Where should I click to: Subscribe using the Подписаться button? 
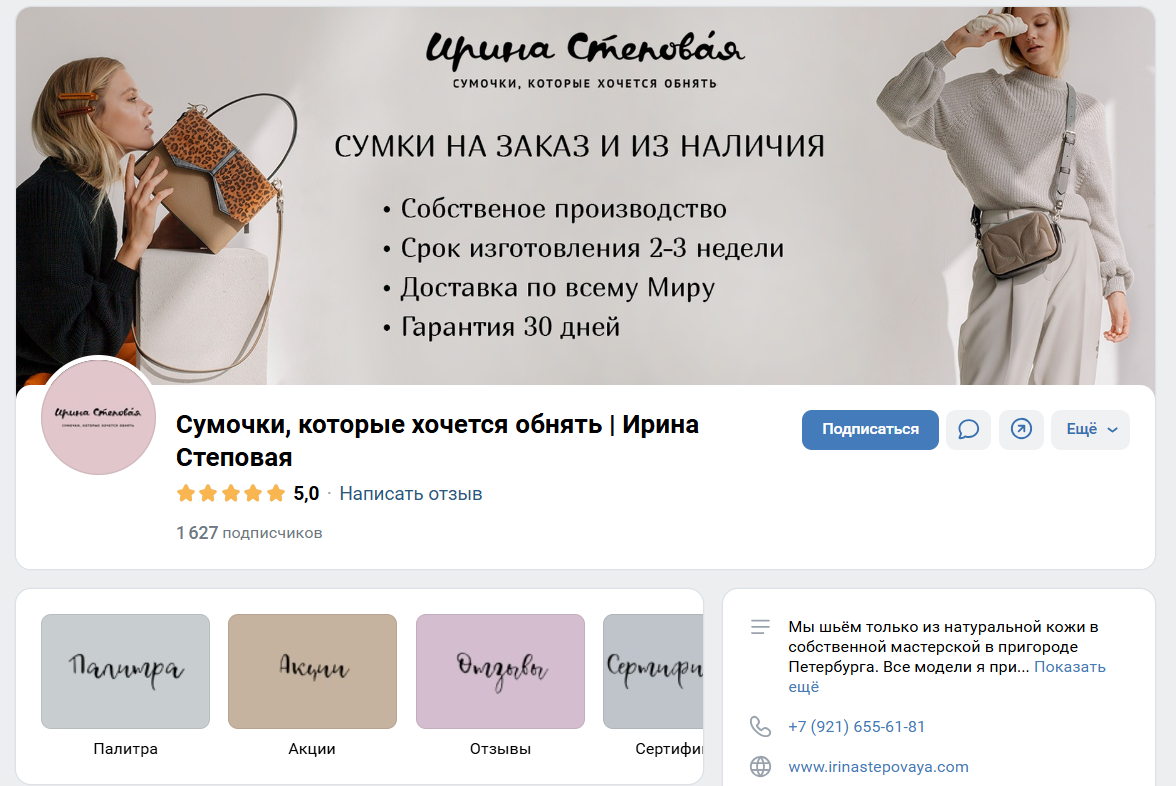pos(870,429)
